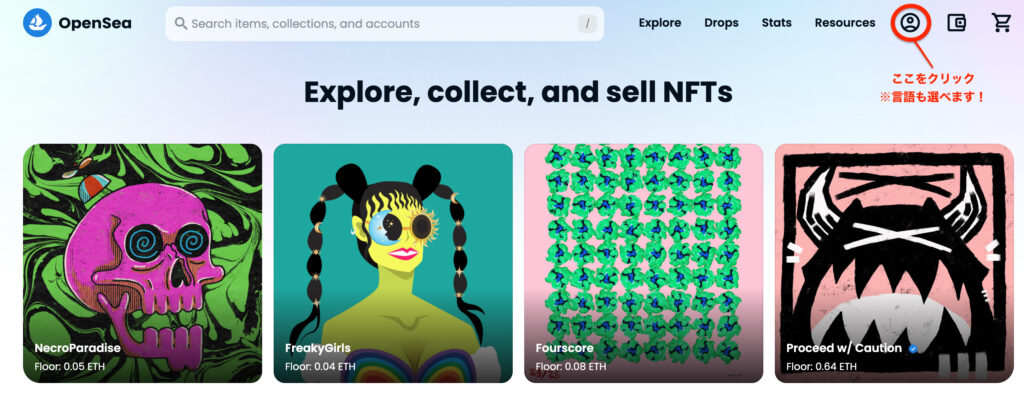1024x396 pixels.
Task: Open the Stats menu
Action: pos(776,23)
